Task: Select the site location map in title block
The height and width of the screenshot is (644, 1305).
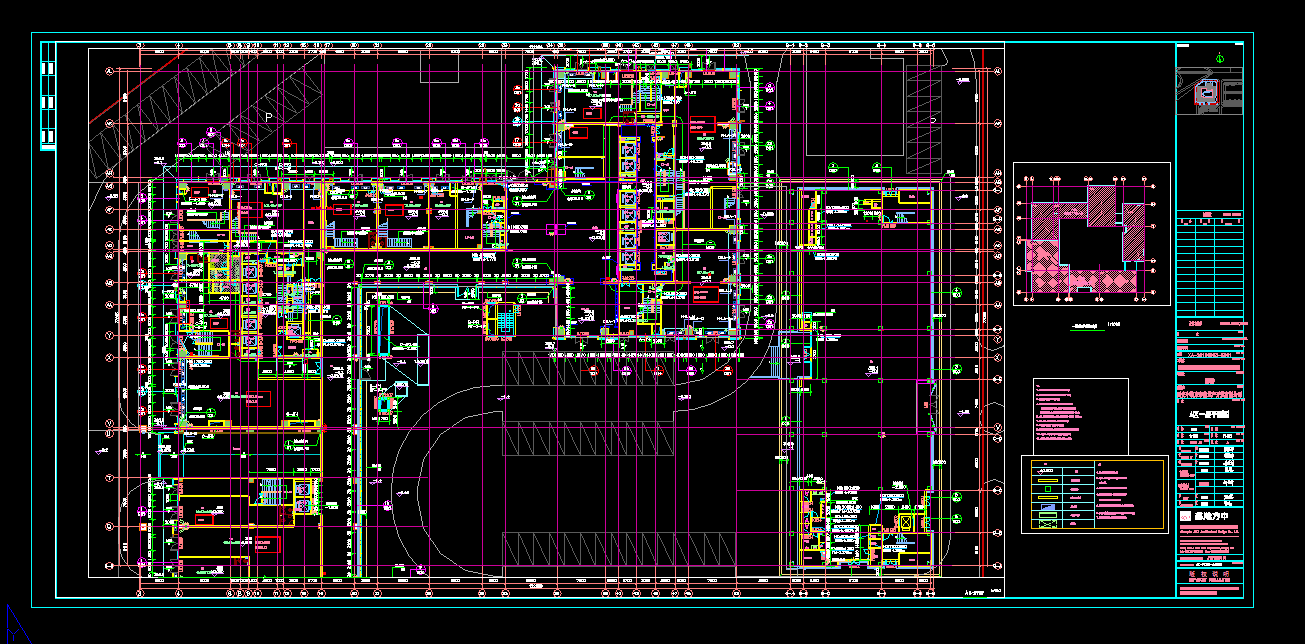Action: [1211, 92]
